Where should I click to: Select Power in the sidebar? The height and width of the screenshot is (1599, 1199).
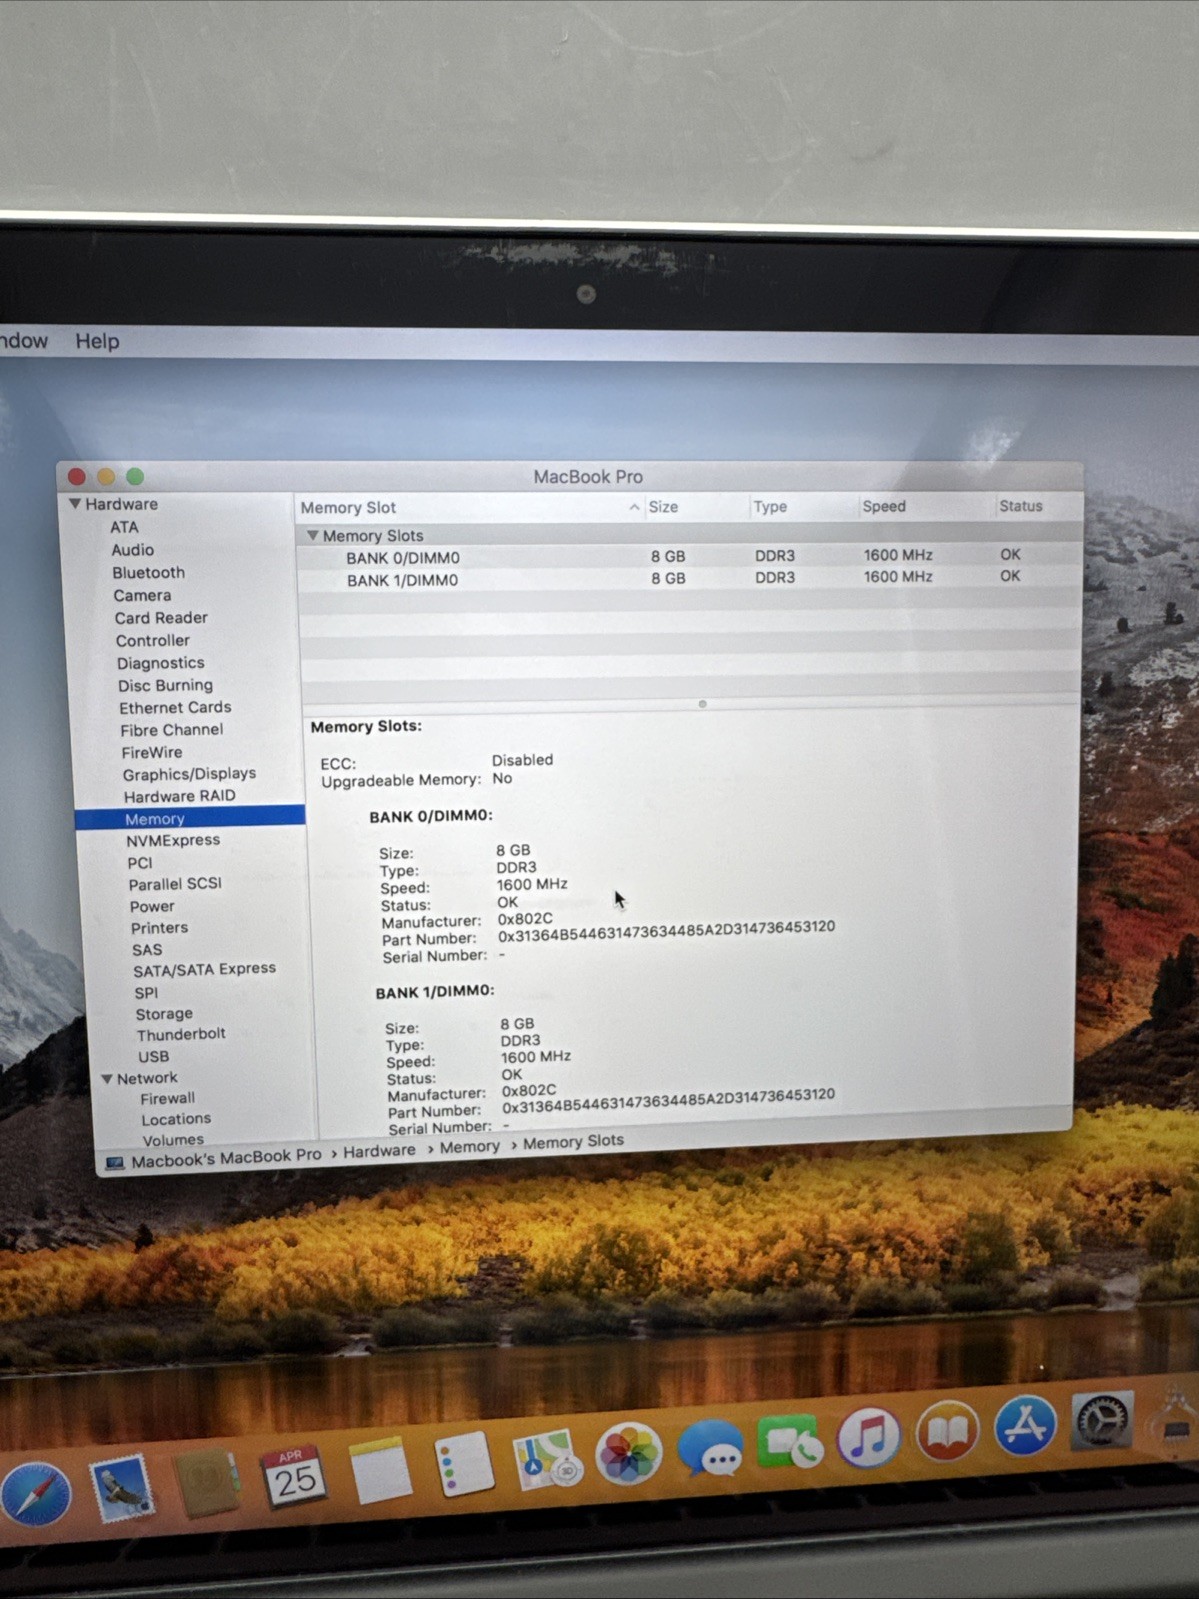[152, 907]
